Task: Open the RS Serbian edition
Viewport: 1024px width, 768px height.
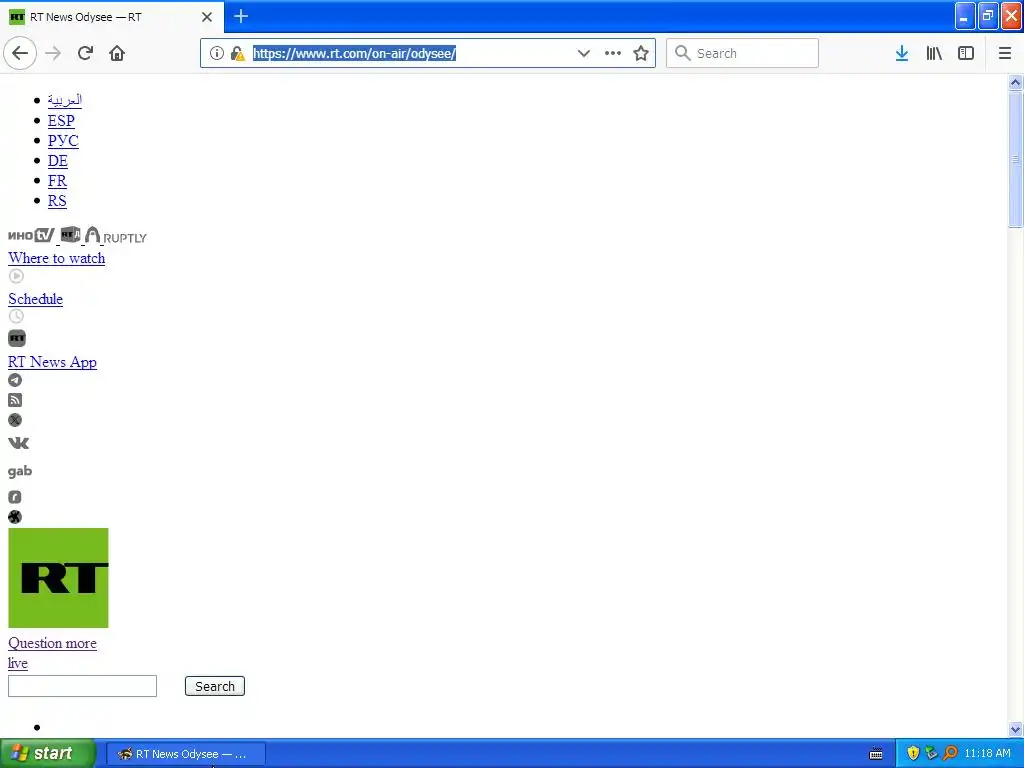Action: 57,201
